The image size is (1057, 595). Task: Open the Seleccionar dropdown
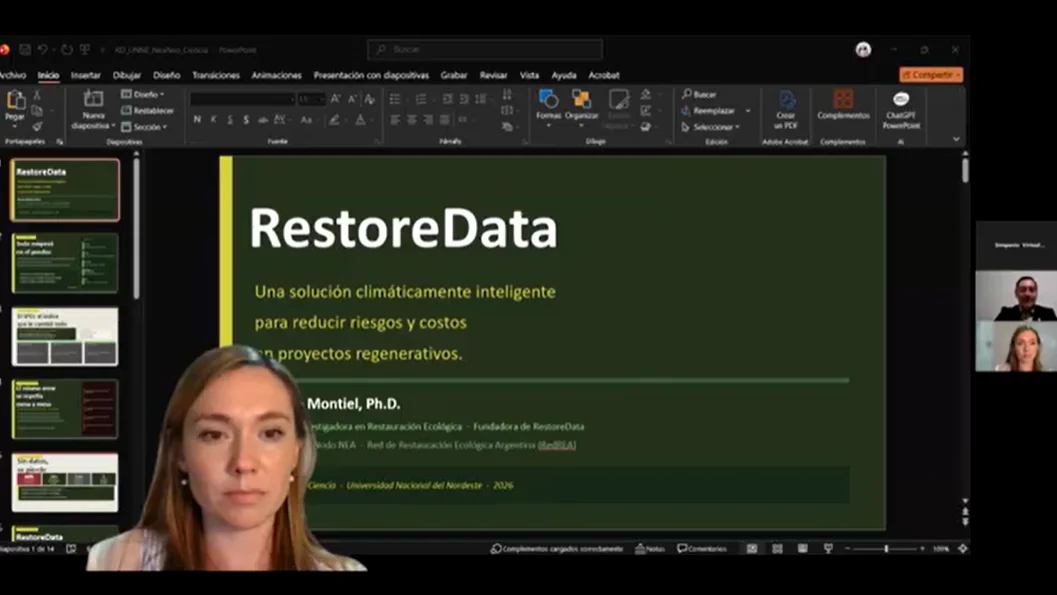(x=711, y=127)
